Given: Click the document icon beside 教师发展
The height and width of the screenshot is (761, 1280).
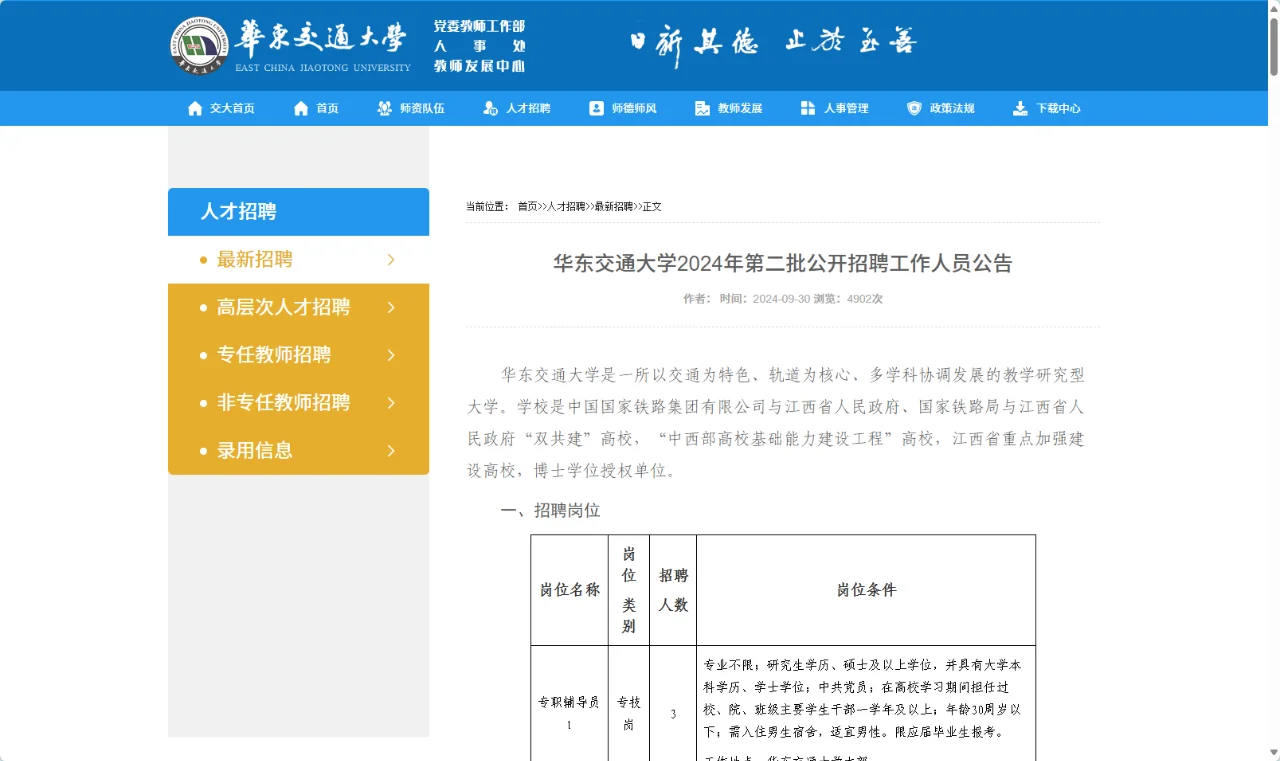Looking at the screenshot, I should [x=702, y=108].
